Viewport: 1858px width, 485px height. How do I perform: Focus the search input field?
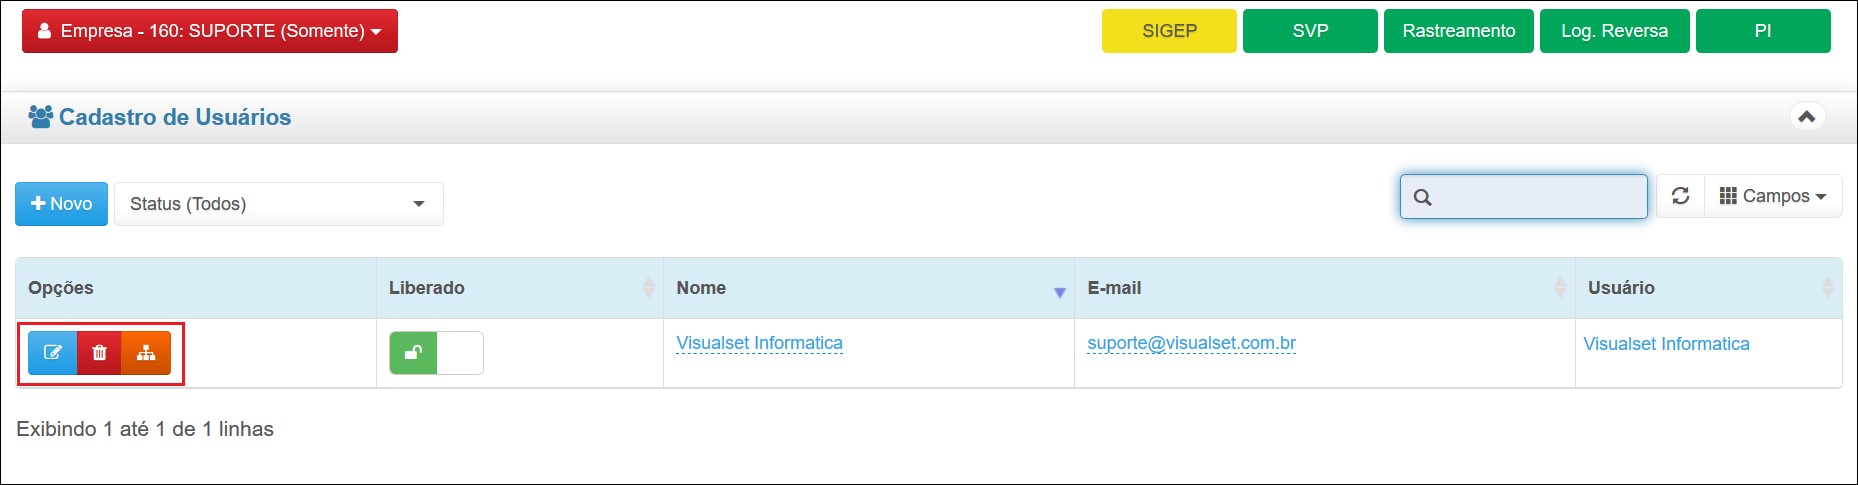point(1540,197)
